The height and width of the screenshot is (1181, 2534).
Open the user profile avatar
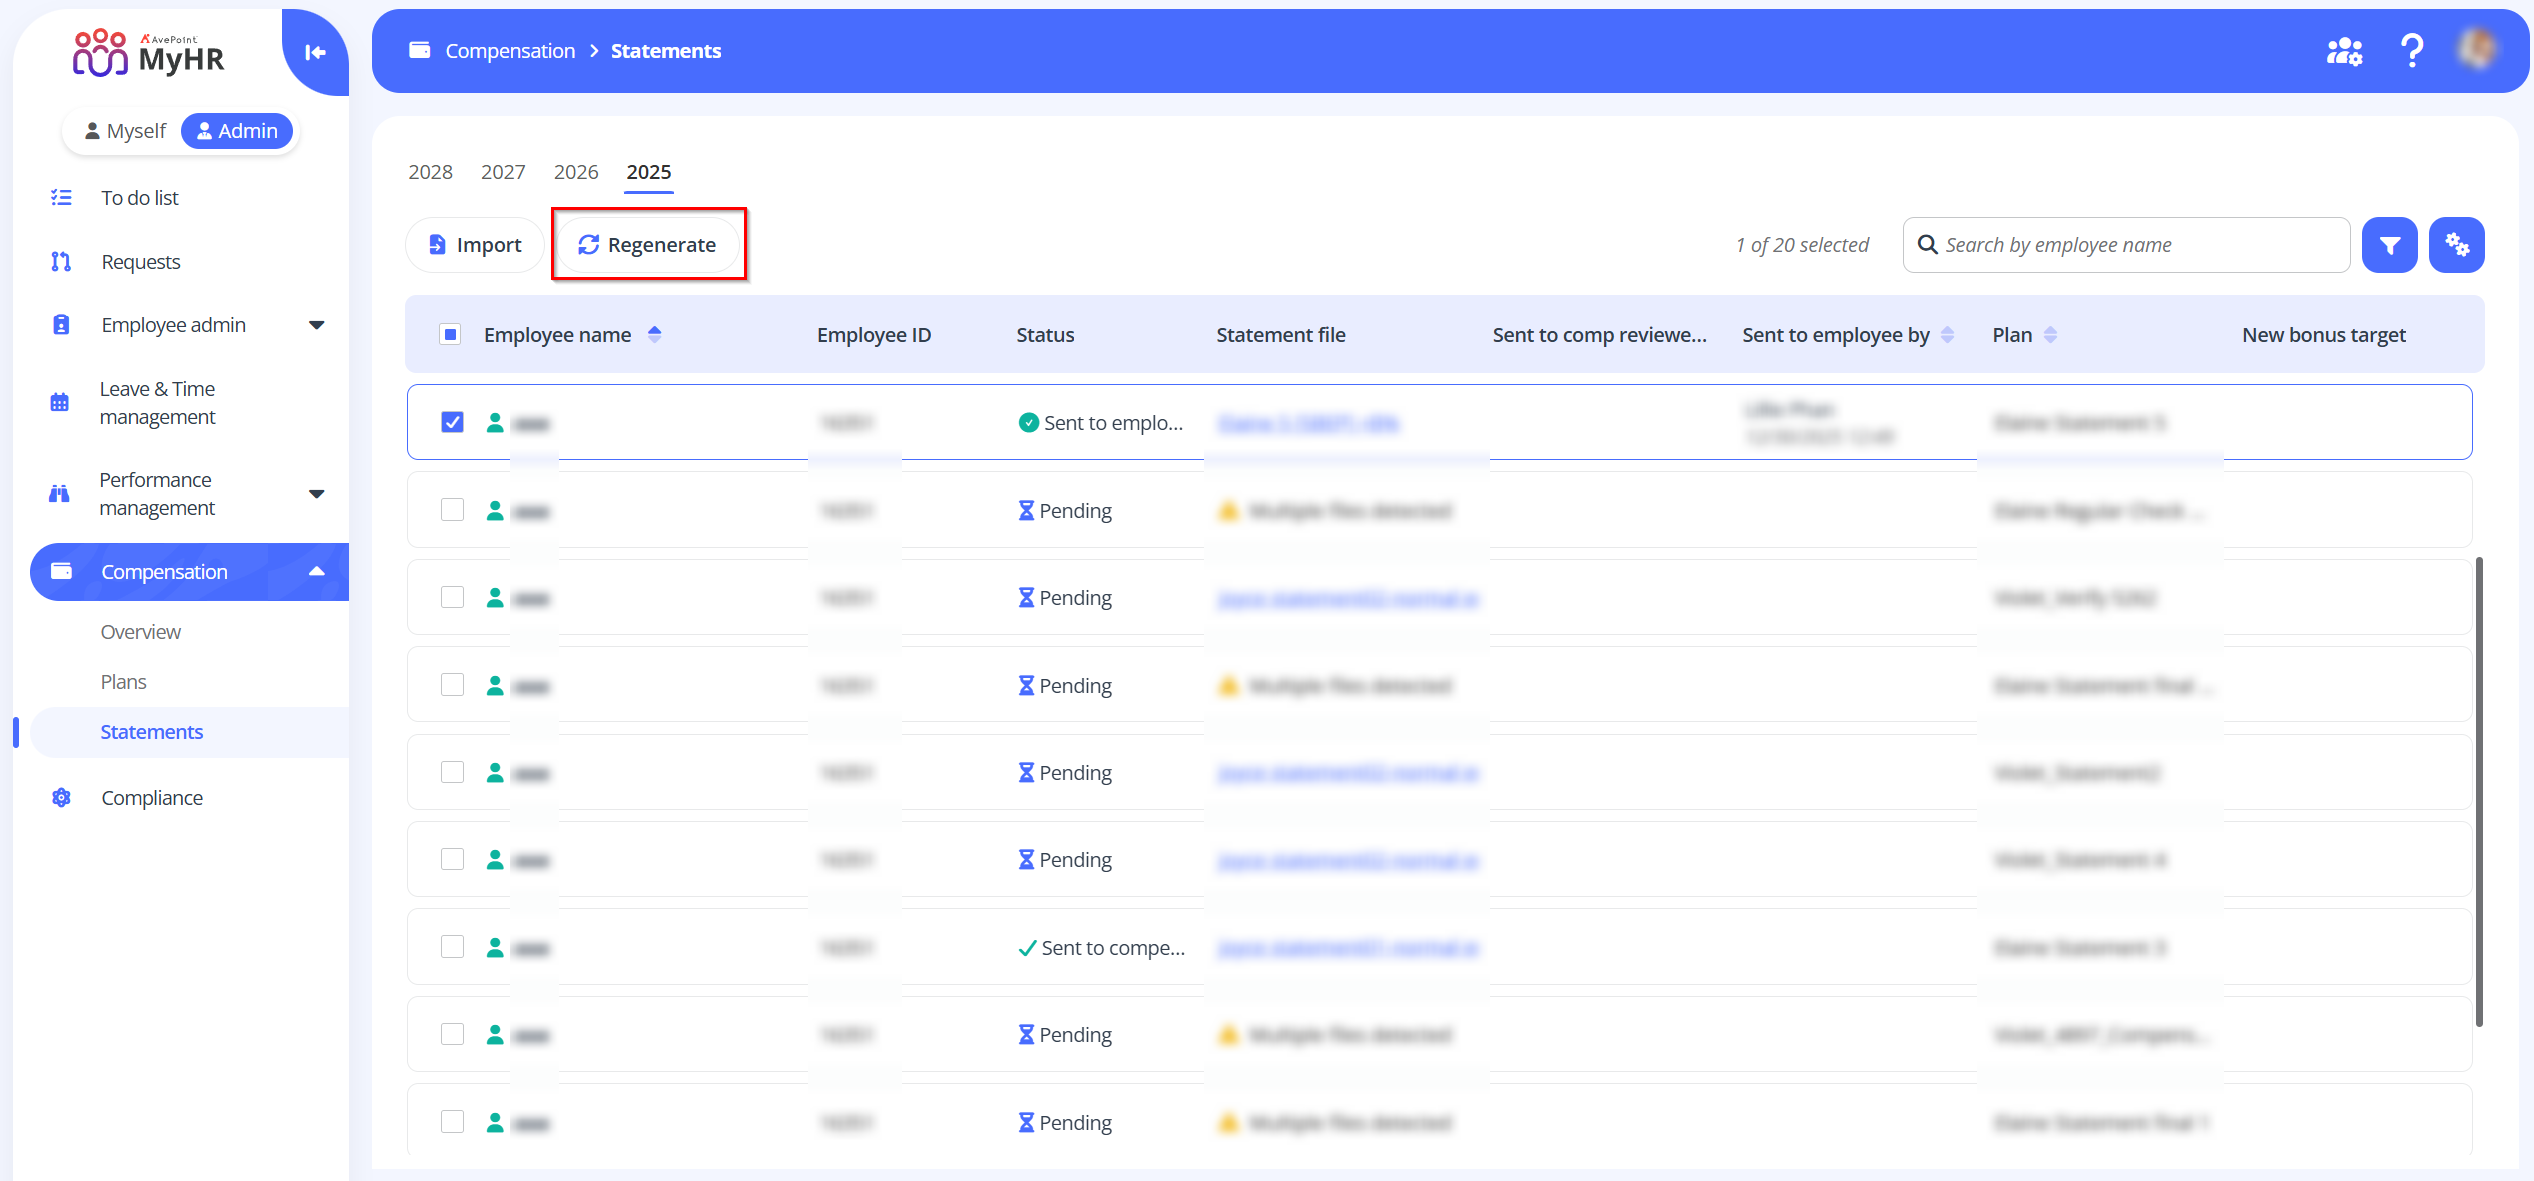2478,50
